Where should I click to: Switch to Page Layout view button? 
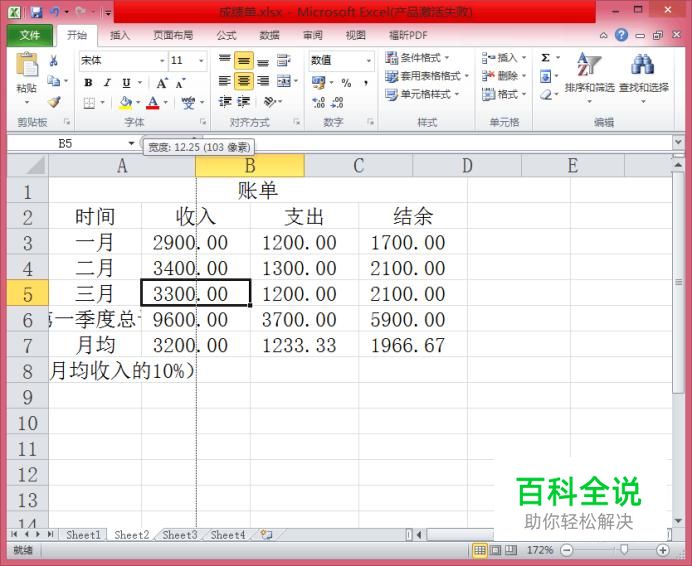(496, 550)
